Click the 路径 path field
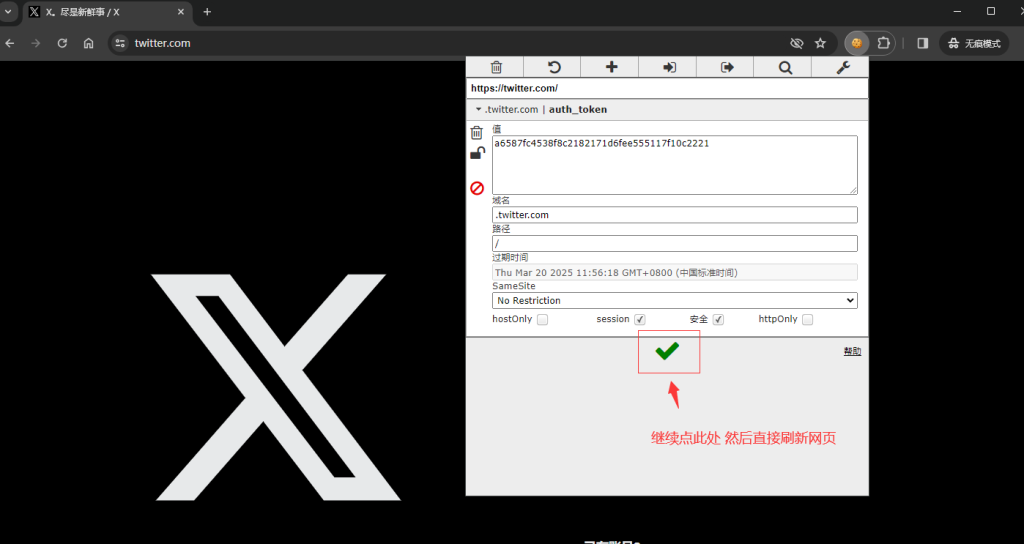 point(675,244)
